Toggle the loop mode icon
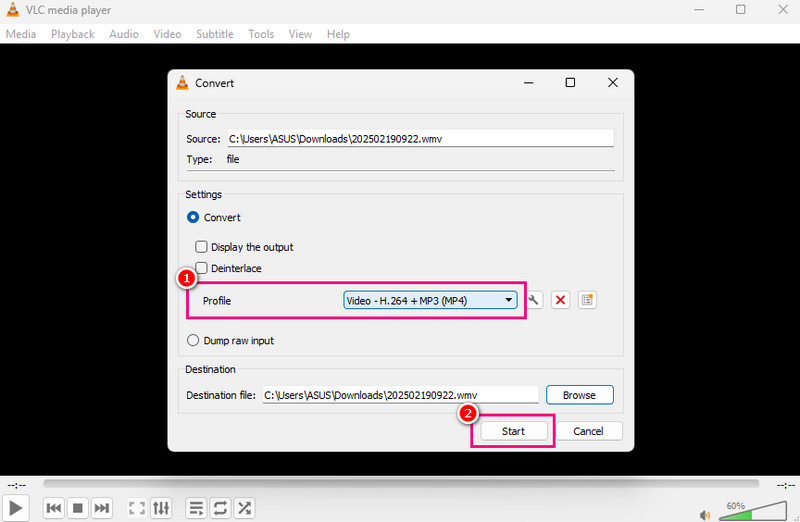 click(x=220, y=508)
